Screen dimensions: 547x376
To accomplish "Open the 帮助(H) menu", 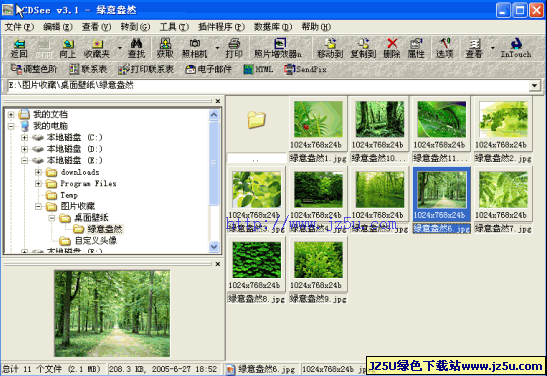I will click(x=316, y=27).
